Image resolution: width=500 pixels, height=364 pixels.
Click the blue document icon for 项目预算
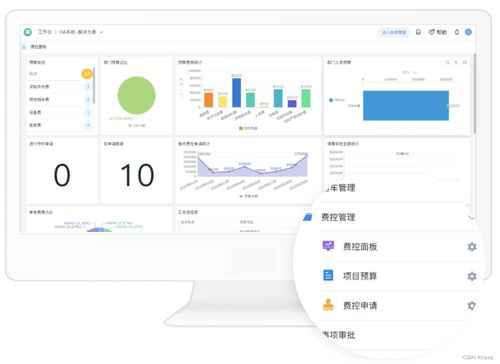coord(328,275)
